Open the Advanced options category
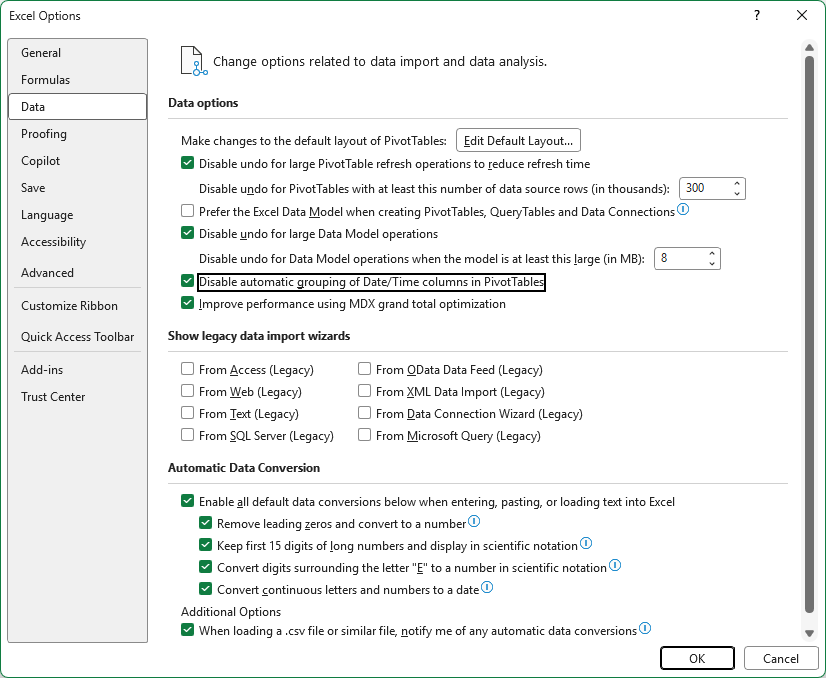826x678 pixels. tap(77, 272)
